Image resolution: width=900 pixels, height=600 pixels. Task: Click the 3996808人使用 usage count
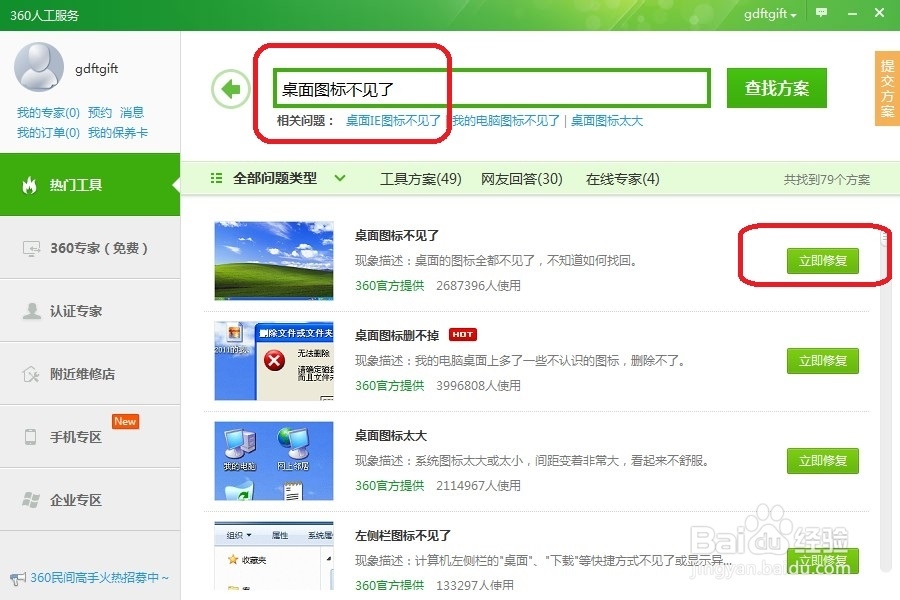(478, 385)
